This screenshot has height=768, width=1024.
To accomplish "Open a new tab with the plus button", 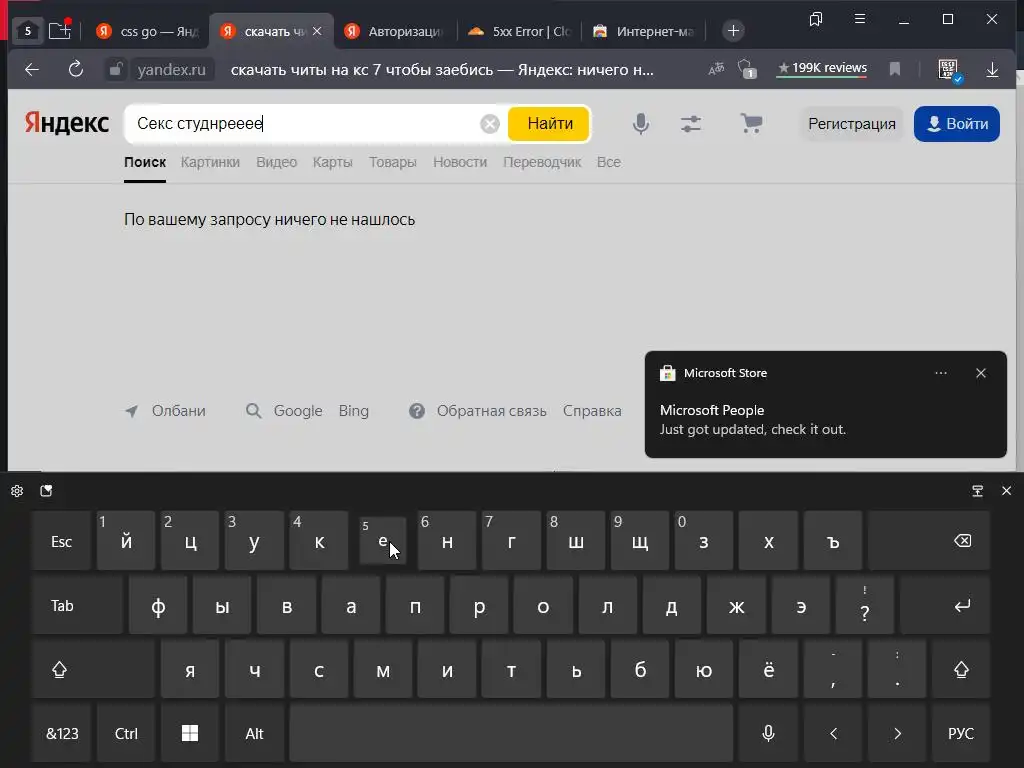I will click(x=733, y=31).
